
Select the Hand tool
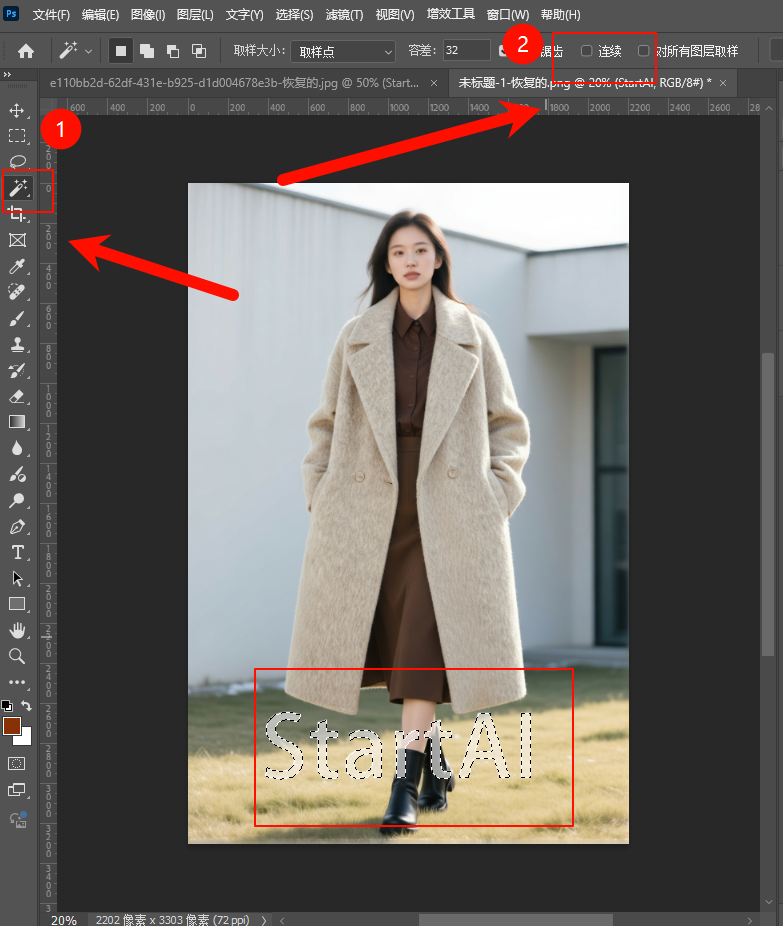(x=17, y=630)
